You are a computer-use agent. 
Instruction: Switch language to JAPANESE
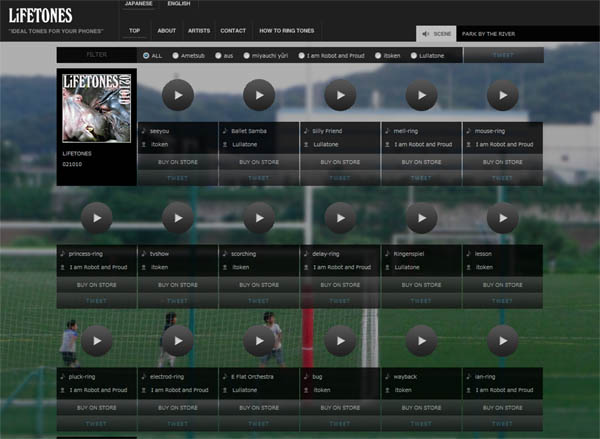coord(139,4)
